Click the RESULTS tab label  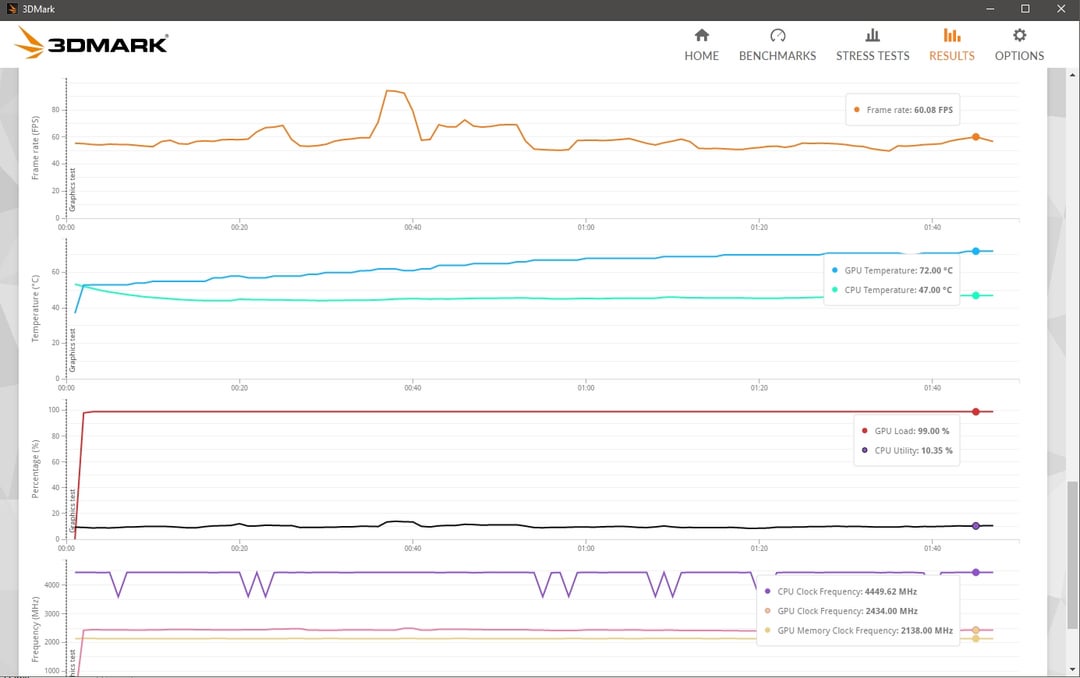coord(952,56)
